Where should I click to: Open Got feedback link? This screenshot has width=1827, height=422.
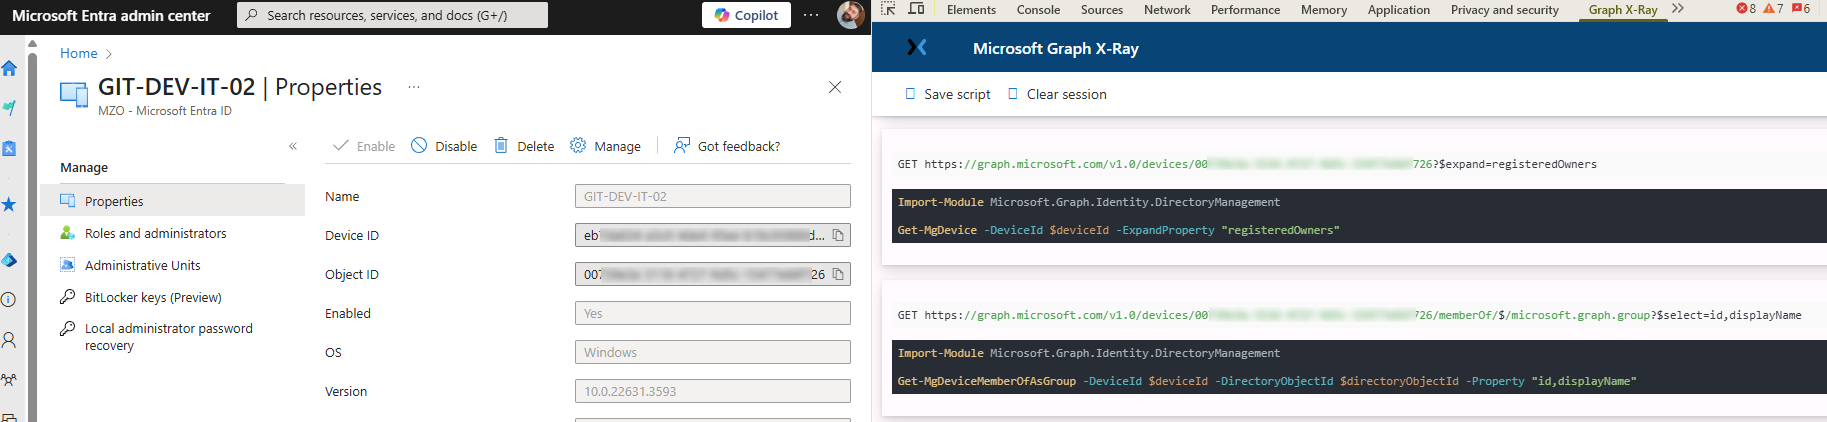[x=727, y=146]
